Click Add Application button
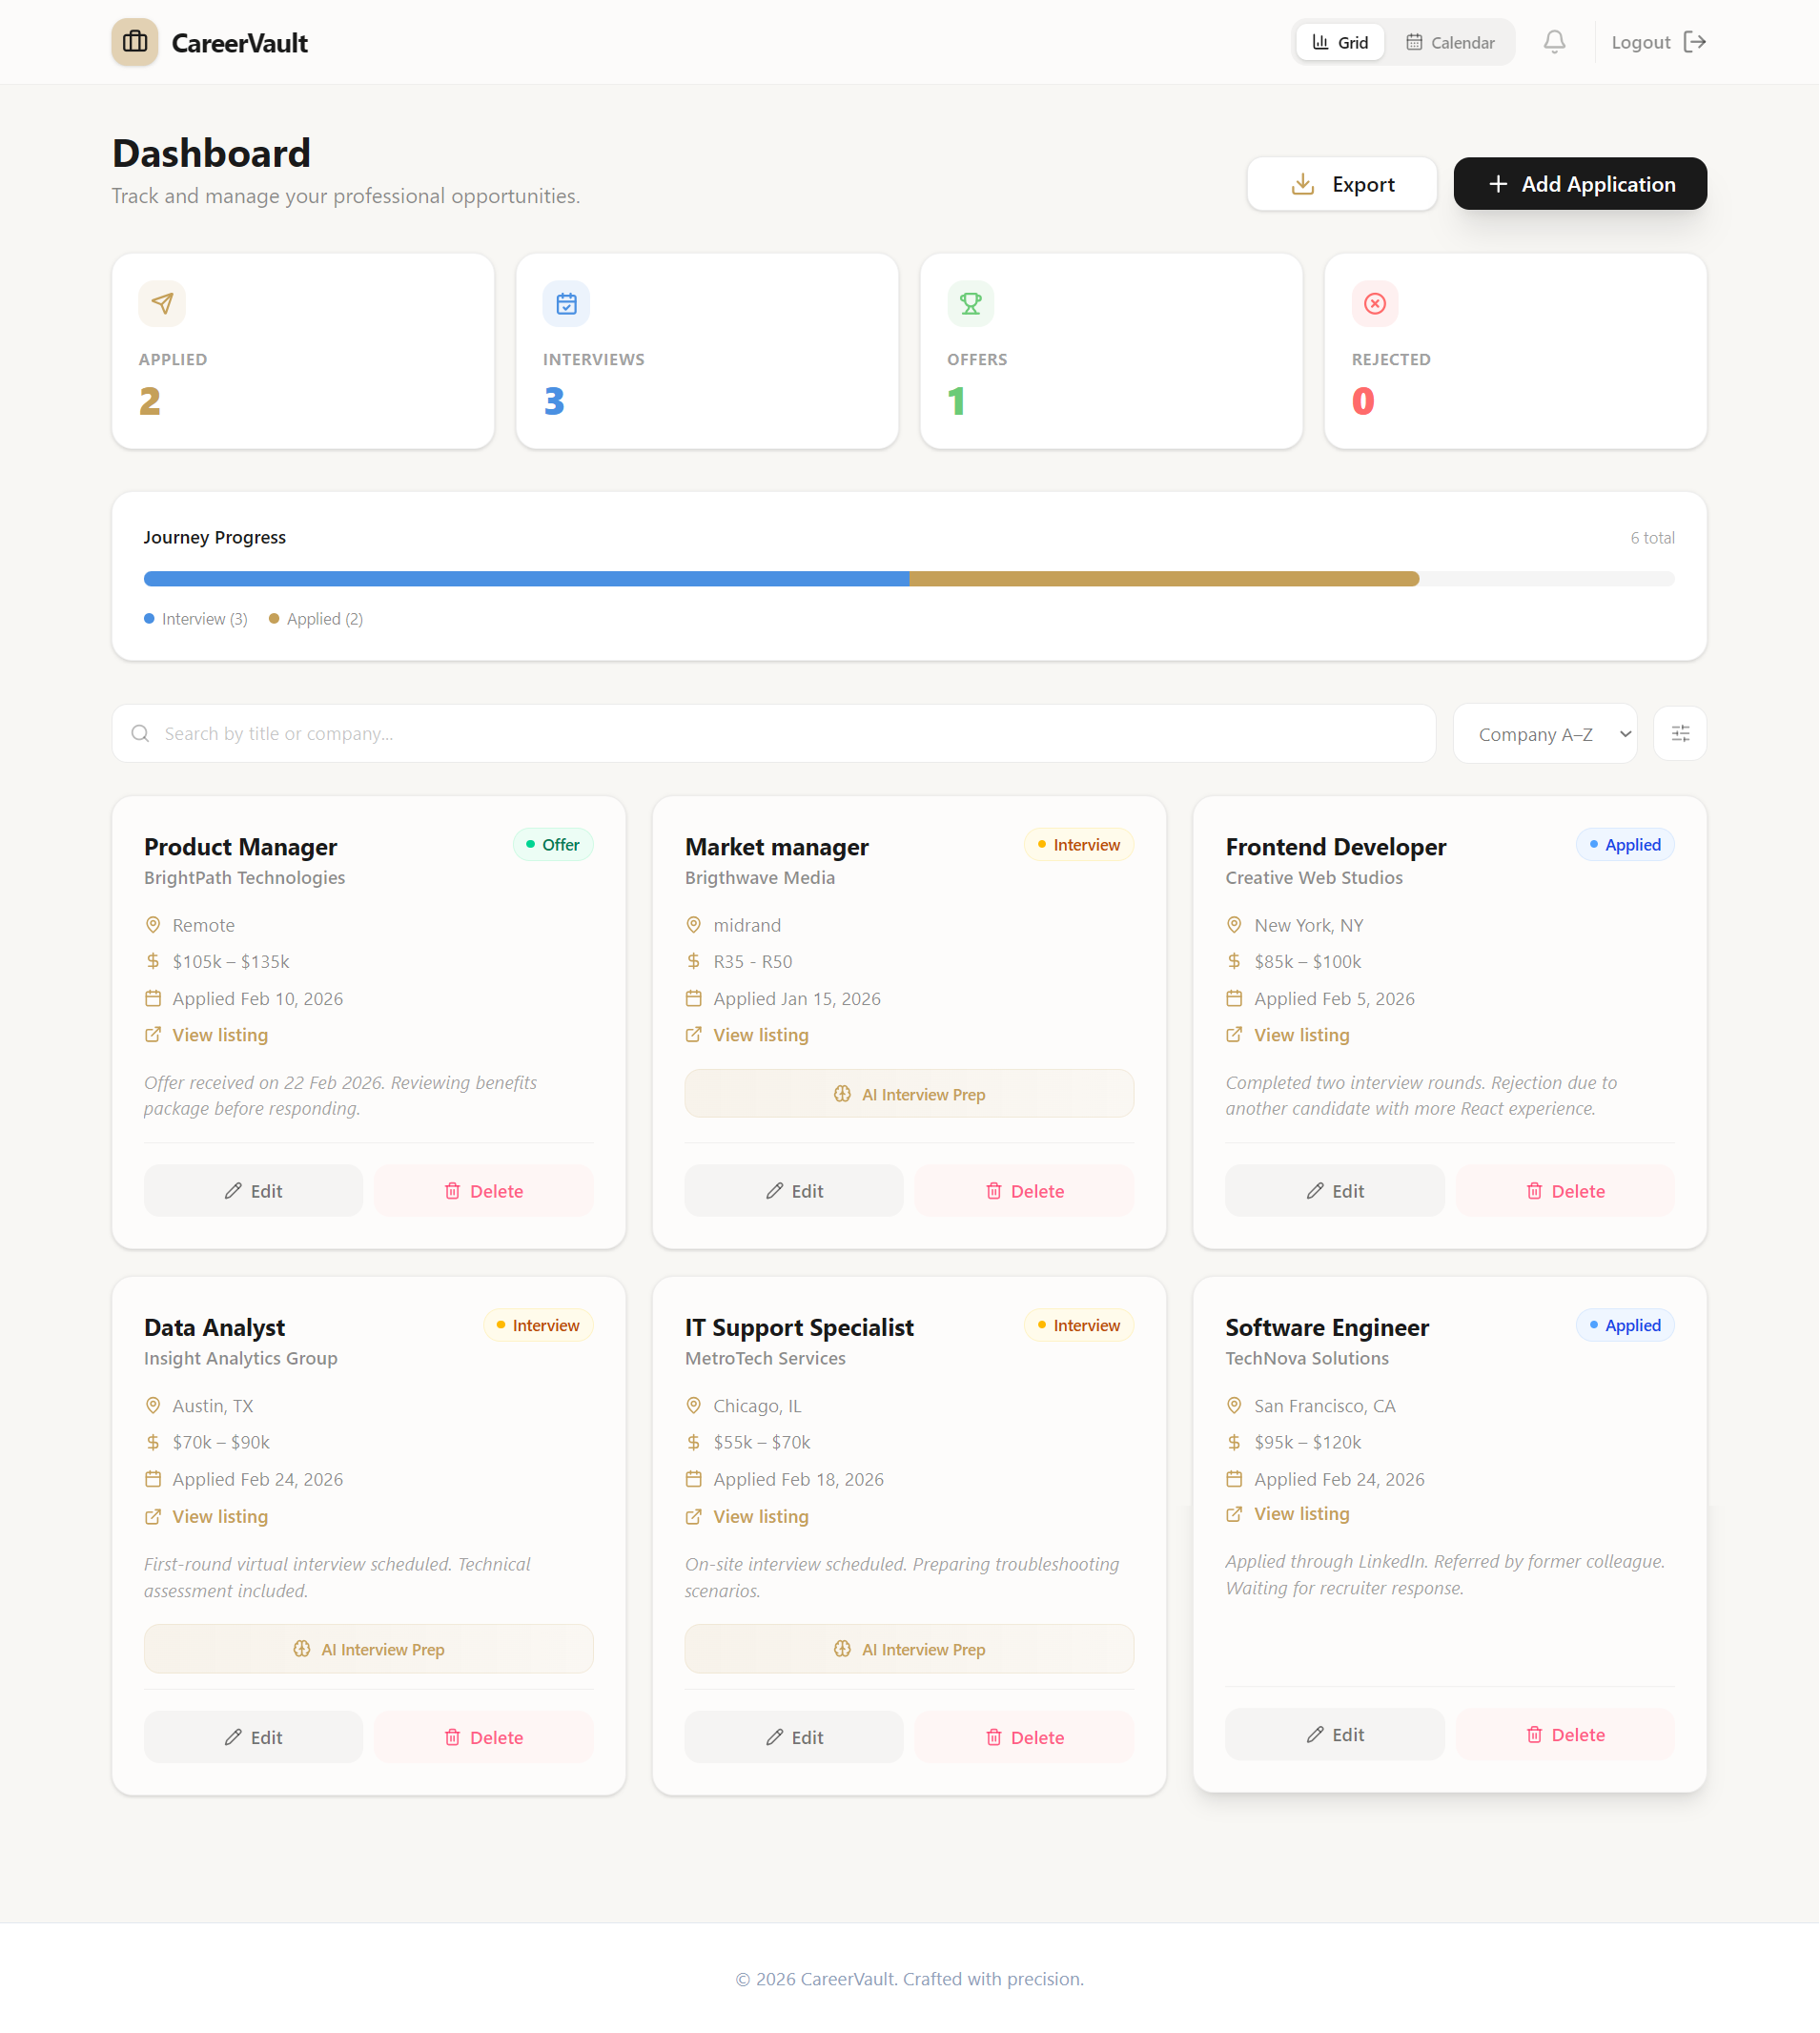Screen dimensions: 1820x2033 (x=1581, y=184)
